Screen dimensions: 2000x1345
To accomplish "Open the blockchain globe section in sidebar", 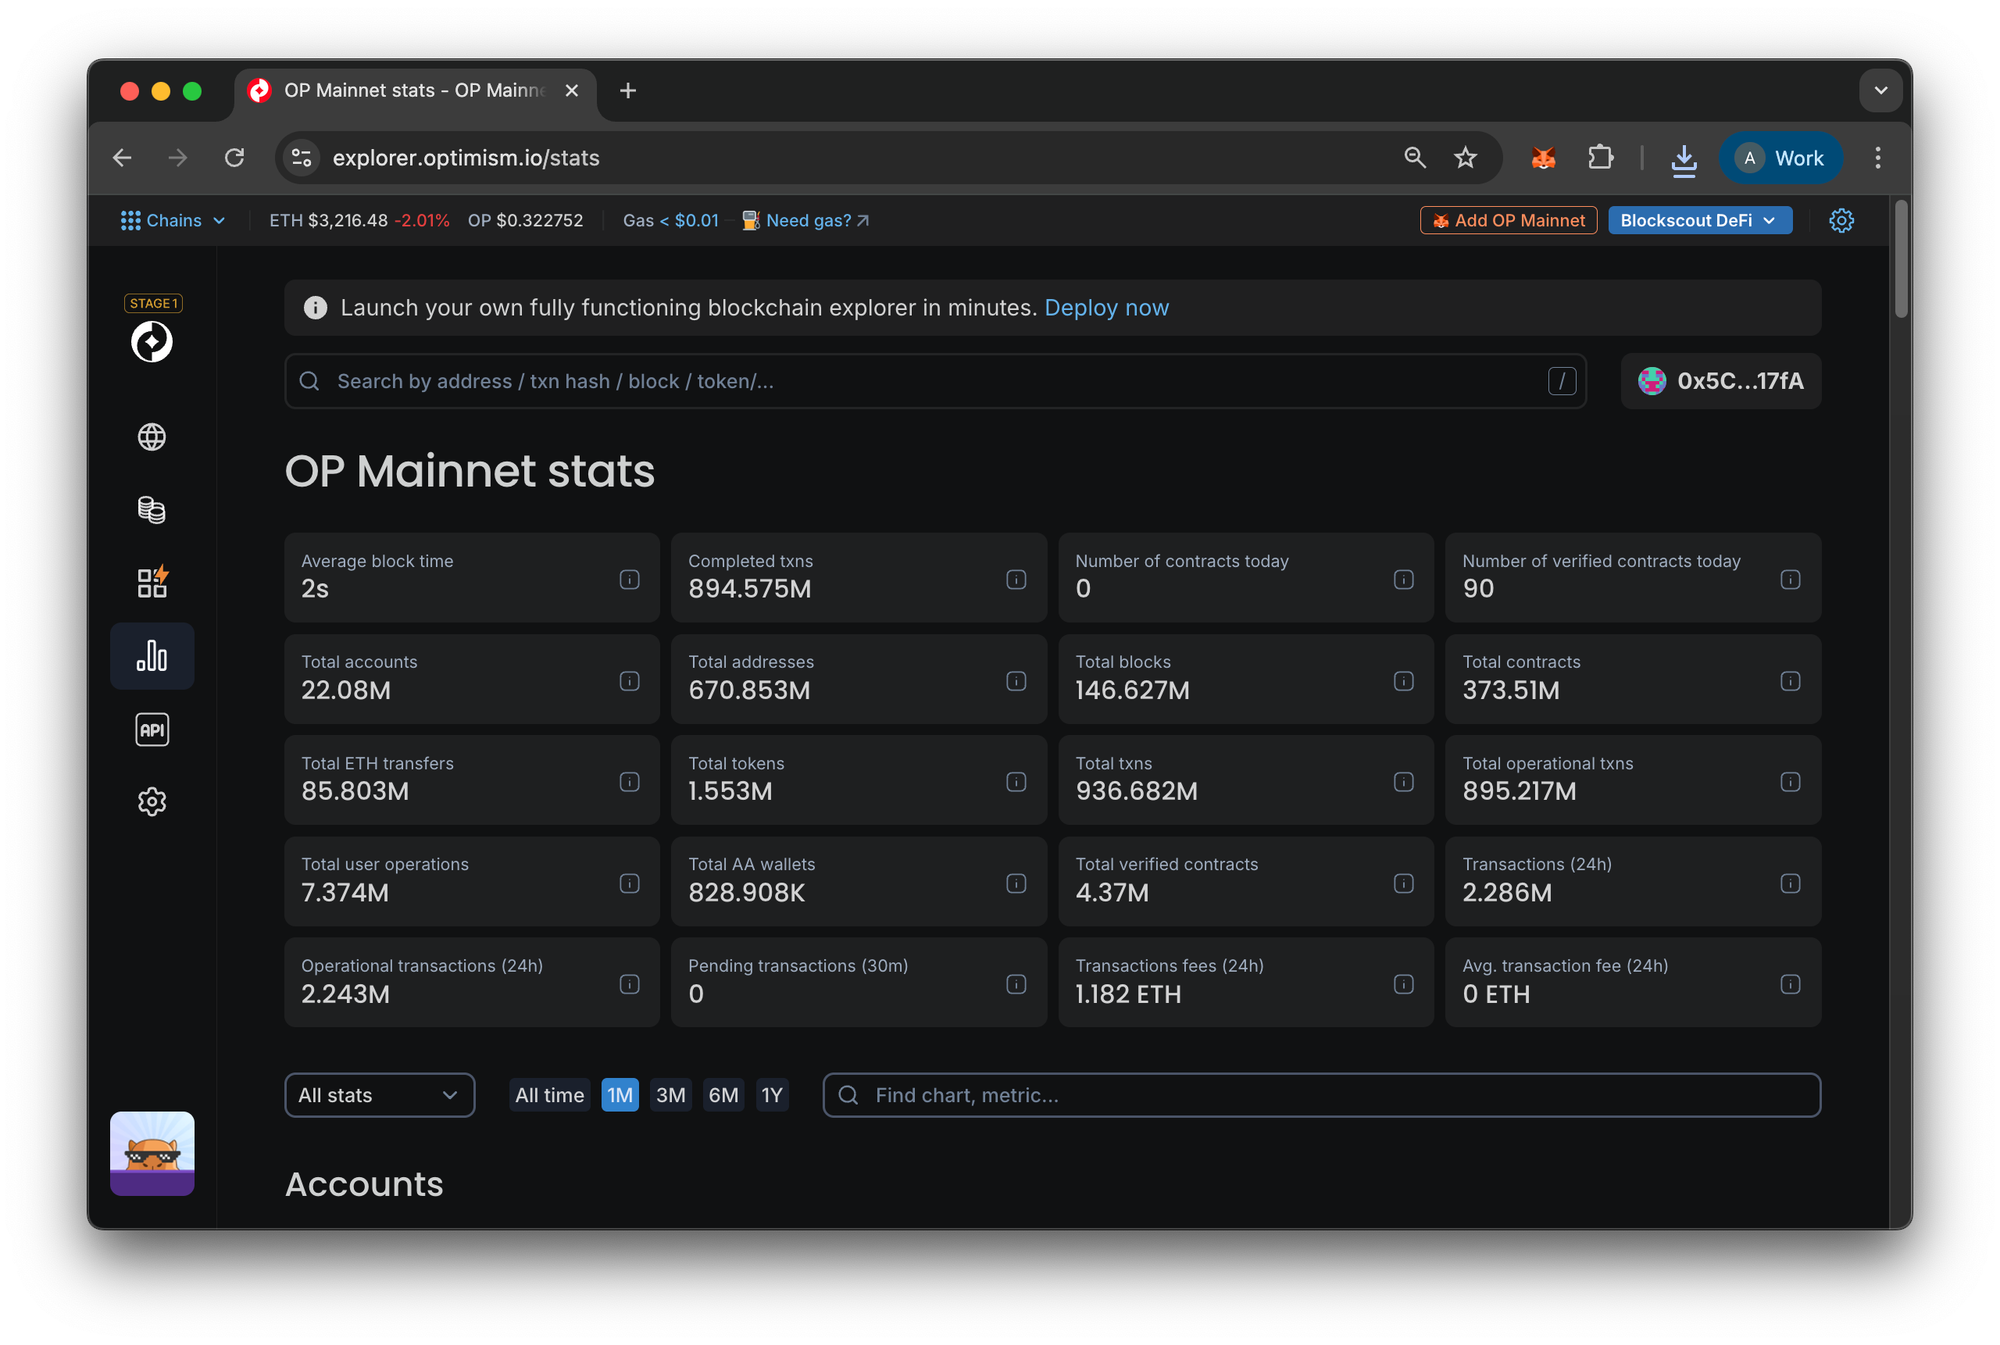I will [x=152, y=437].
